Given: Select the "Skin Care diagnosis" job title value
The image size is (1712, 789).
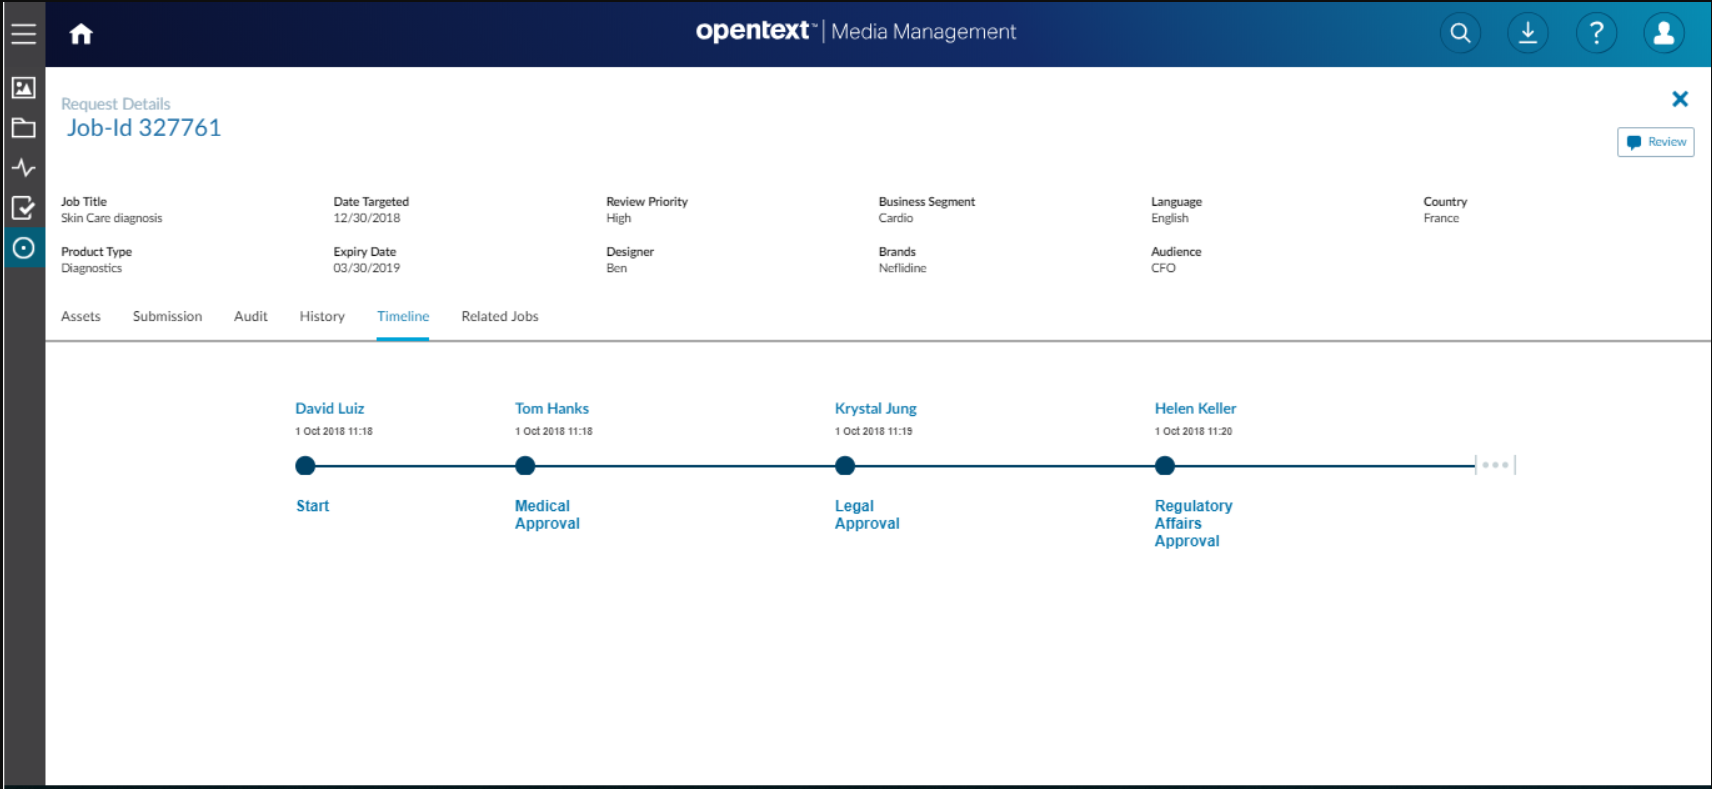Looking at the screenshot, I should 112,218.
